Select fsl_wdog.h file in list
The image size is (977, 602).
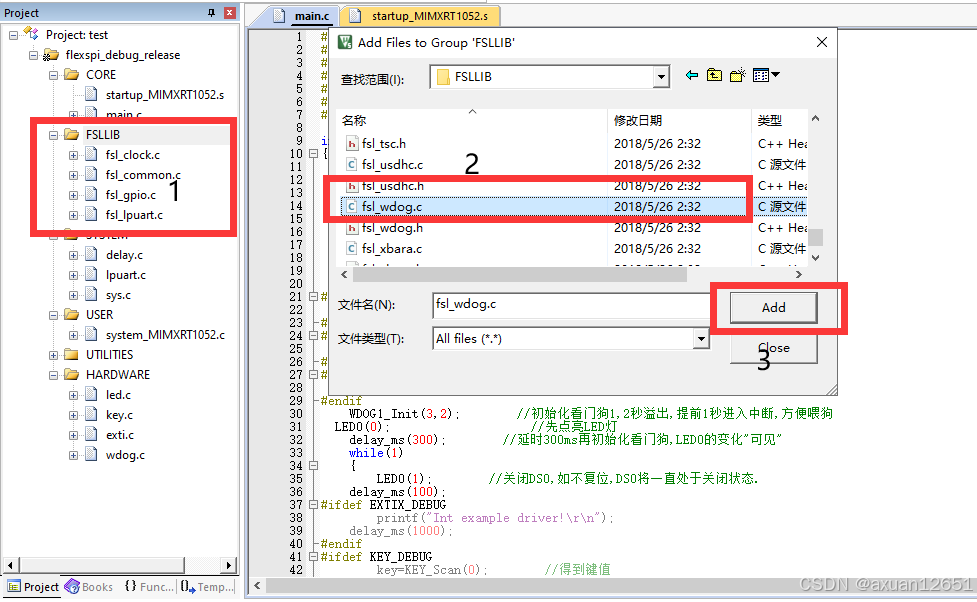pos(393,227)
